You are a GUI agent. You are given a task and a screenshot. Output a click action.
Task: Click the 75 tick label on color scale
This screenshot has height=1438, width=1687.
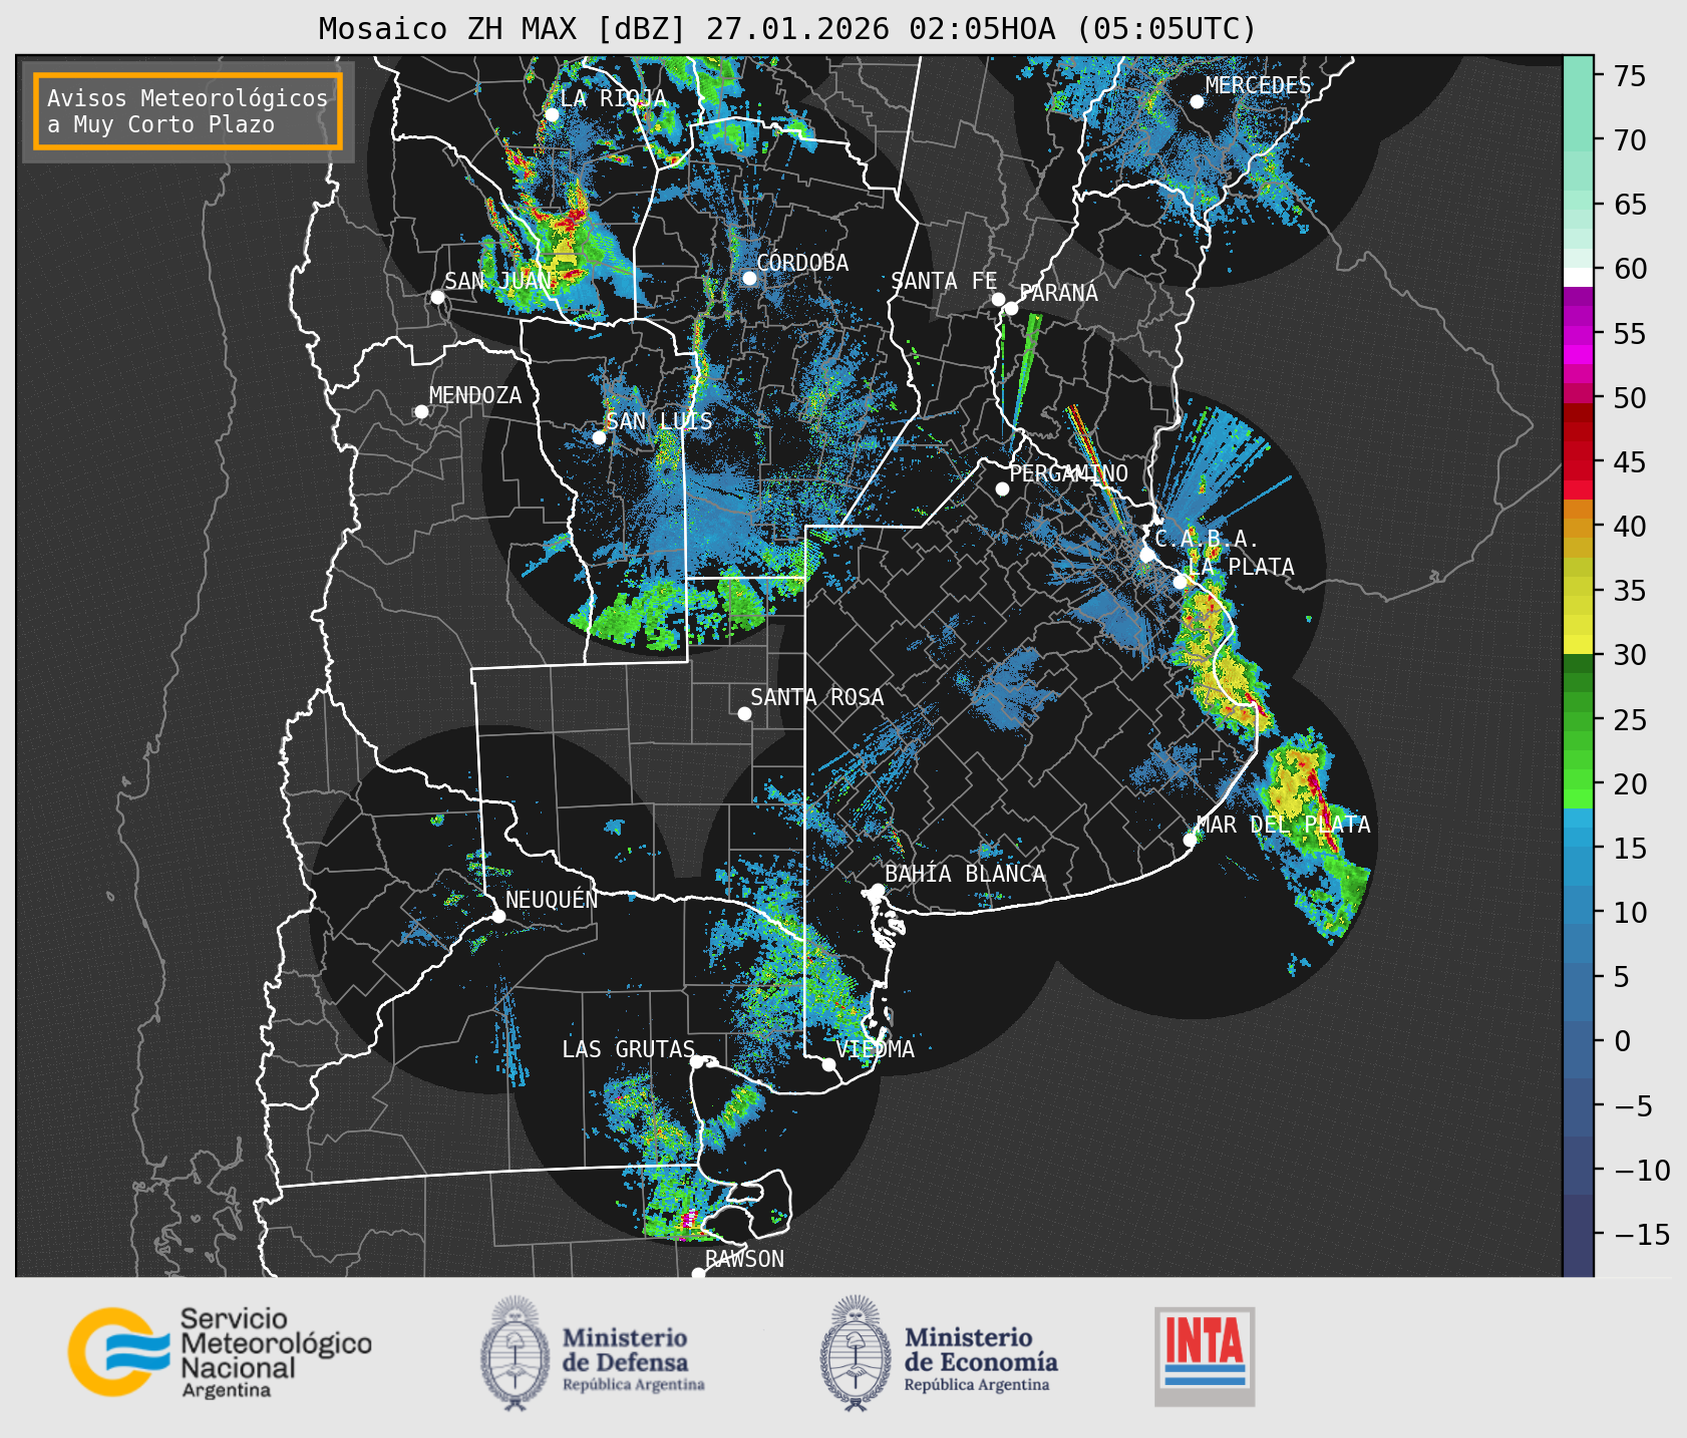[1629, 76]
